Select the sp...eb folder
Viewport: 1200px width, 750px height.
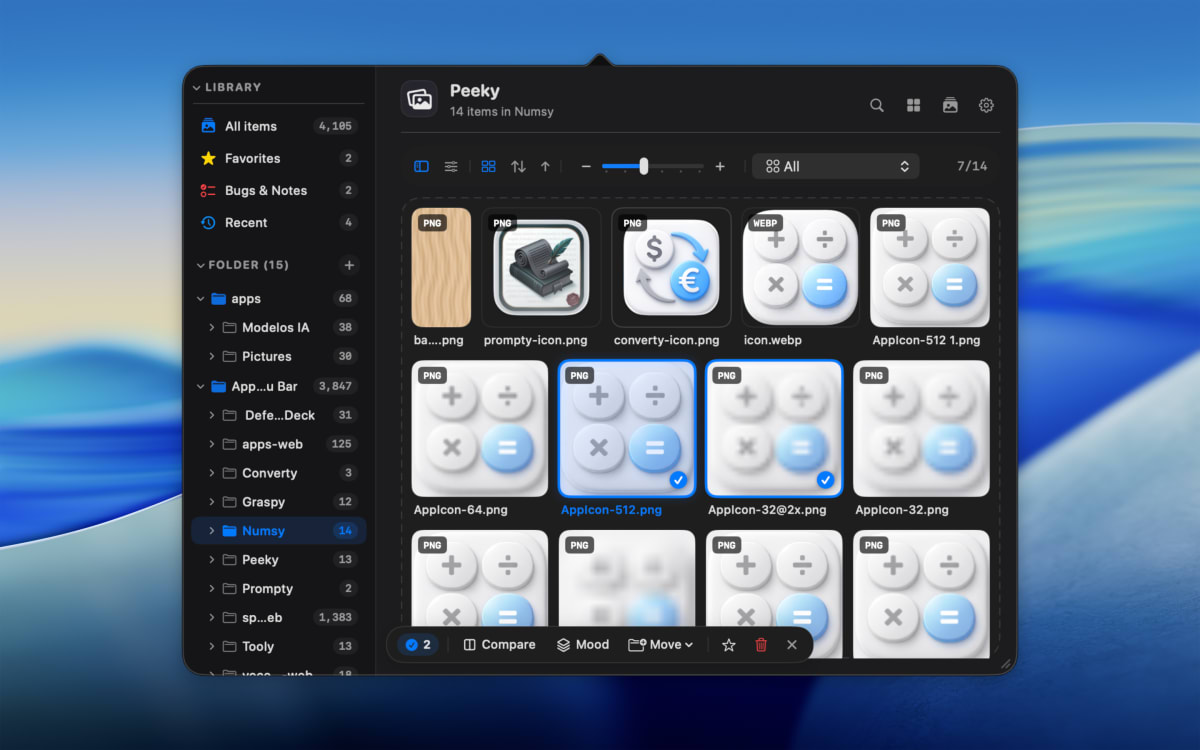[x=279, y=618]
